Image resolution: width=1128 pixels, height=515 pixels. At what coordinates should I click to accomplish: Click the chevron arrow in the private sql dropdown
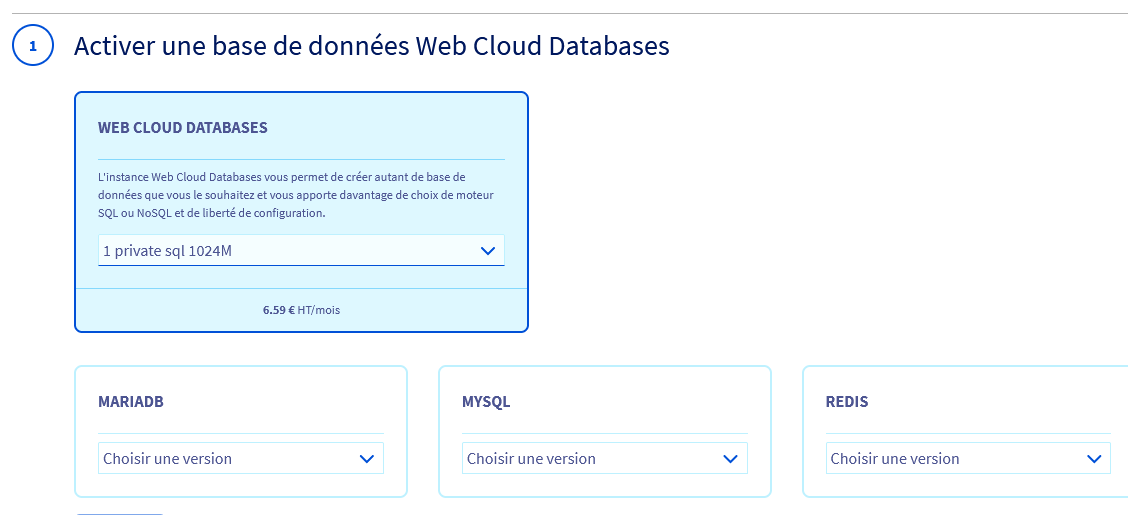488,251
